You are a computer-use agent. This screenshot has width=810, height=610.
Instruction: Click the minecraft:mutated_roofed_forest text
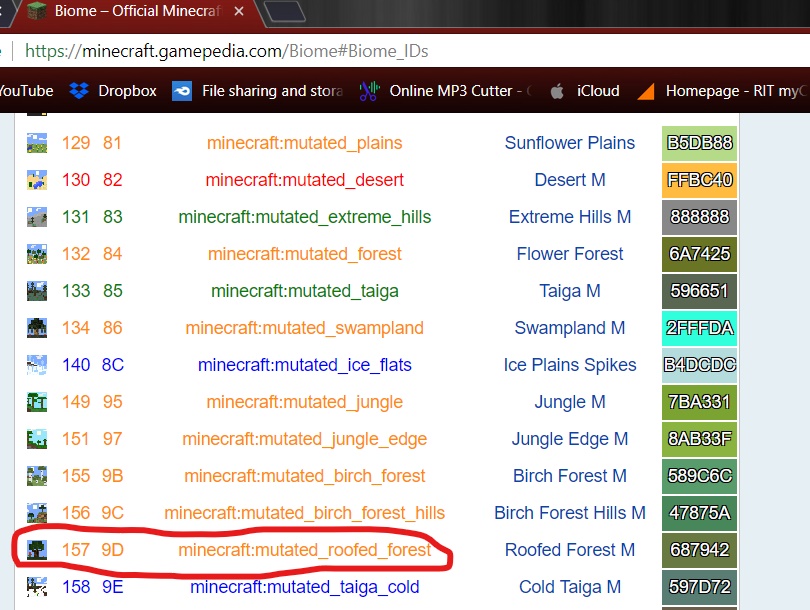(x=304, y=550)
